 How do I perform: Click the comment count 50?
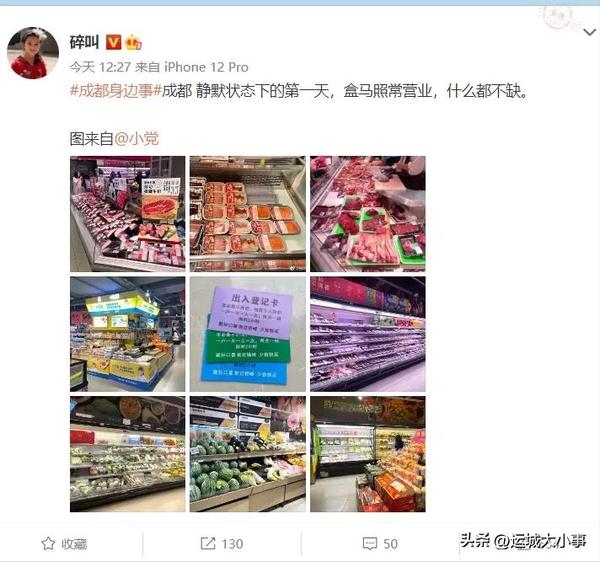(x=390, y=544)
